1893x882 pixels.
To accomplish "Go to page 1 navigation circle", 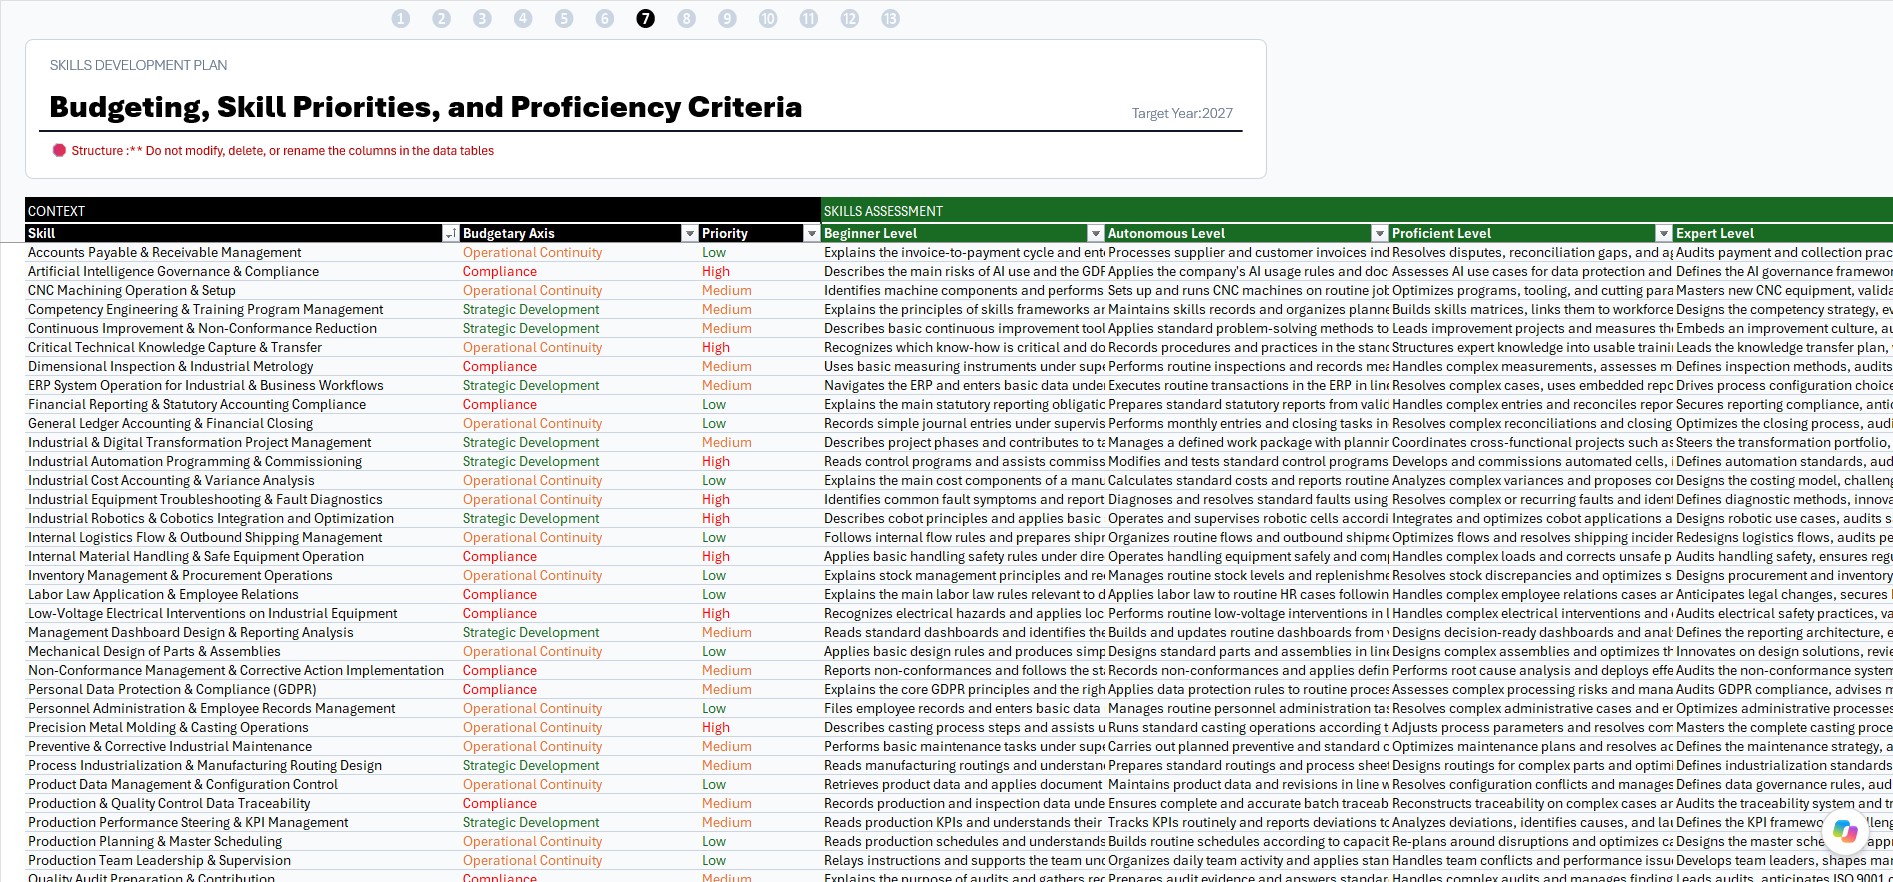I will coord(401,19).
